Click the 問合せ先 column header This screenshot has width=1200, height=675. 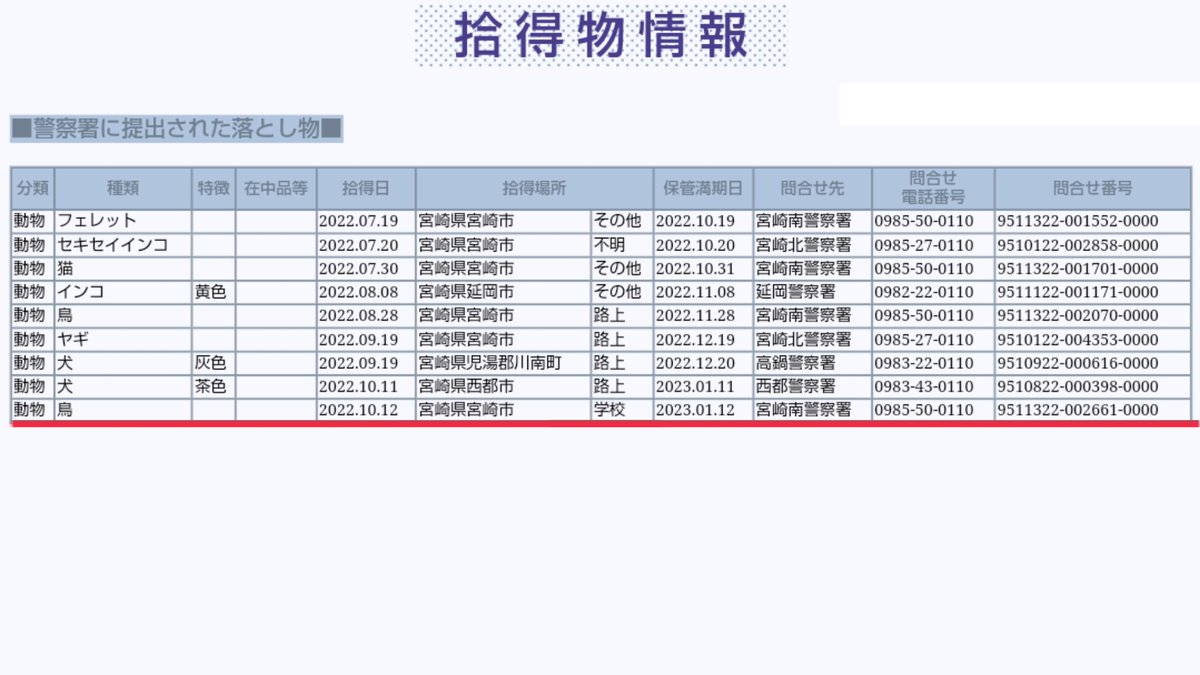pos(812,188)
